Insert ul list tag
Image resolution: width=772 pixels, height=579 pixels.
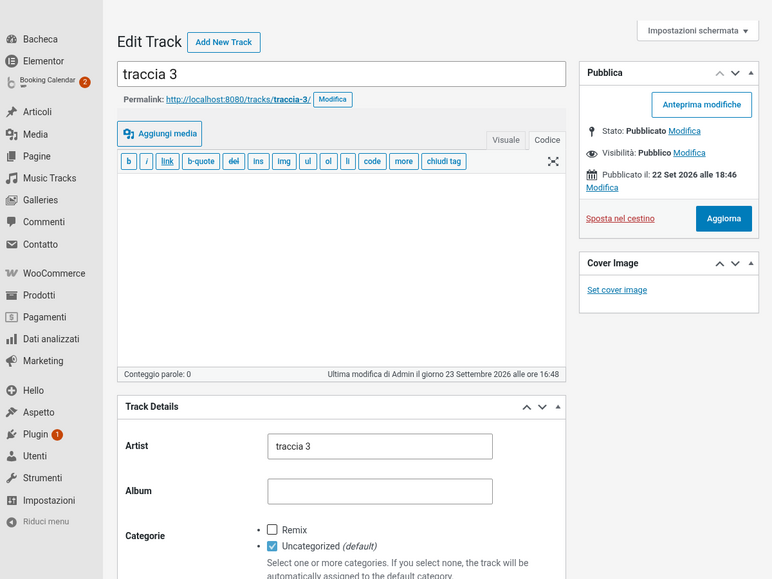point(308,161)
